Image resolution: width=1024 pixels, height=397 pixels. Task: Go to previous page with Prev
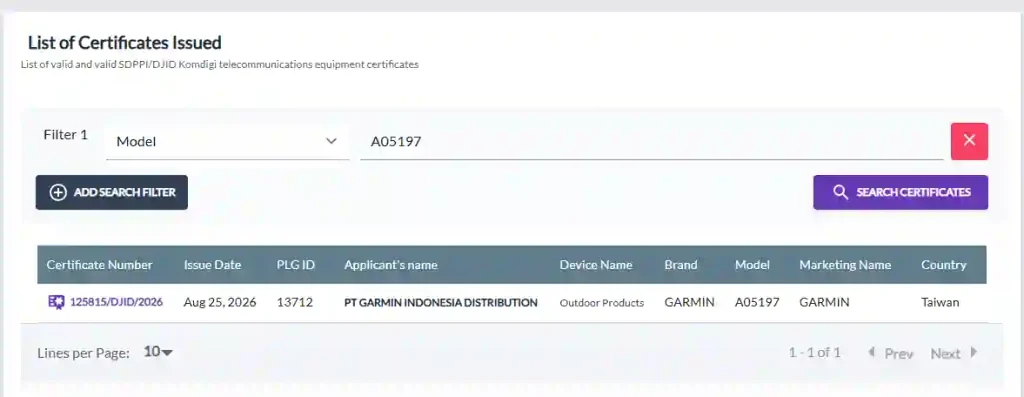pyautogui.click(x=890, y=353)
